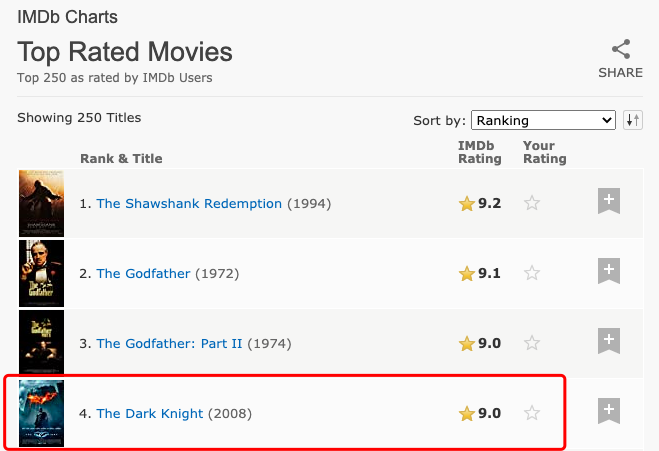Rate The Godfather using the empty star

click(x=532, y=273)
